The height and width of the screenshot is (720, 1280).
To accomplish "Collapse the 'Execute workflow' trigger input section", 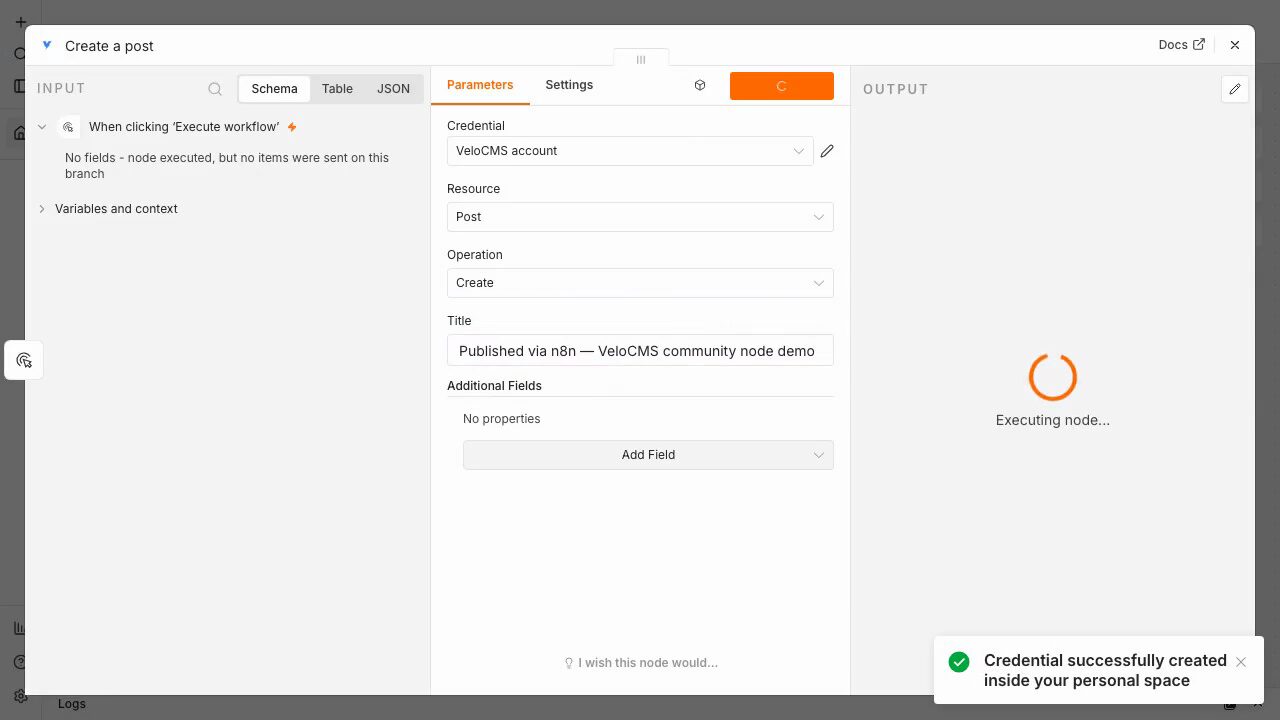I will pos(42,127).
